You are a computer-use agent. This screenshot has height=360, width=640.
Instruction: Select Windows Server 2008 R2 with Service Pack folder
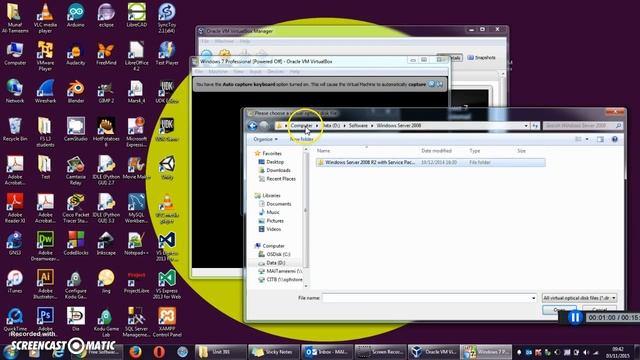click(431, 162)
